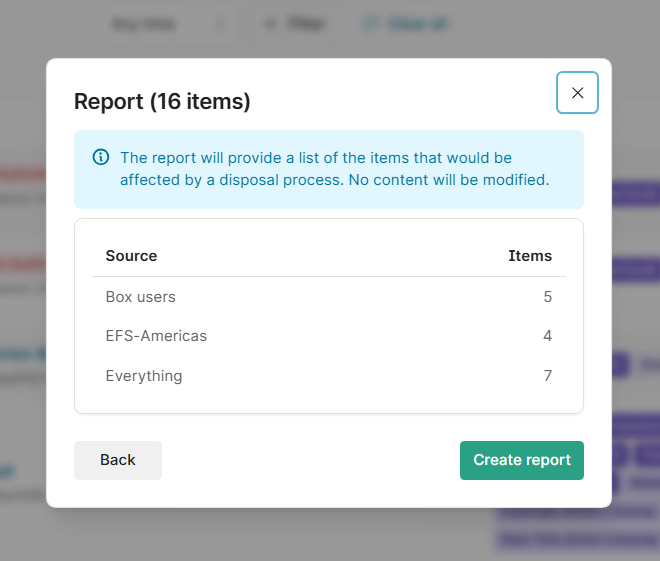660x561 pixels.
Task: Click the blurred purple tag right of the dialog
Action: click(x=636, y=193)
